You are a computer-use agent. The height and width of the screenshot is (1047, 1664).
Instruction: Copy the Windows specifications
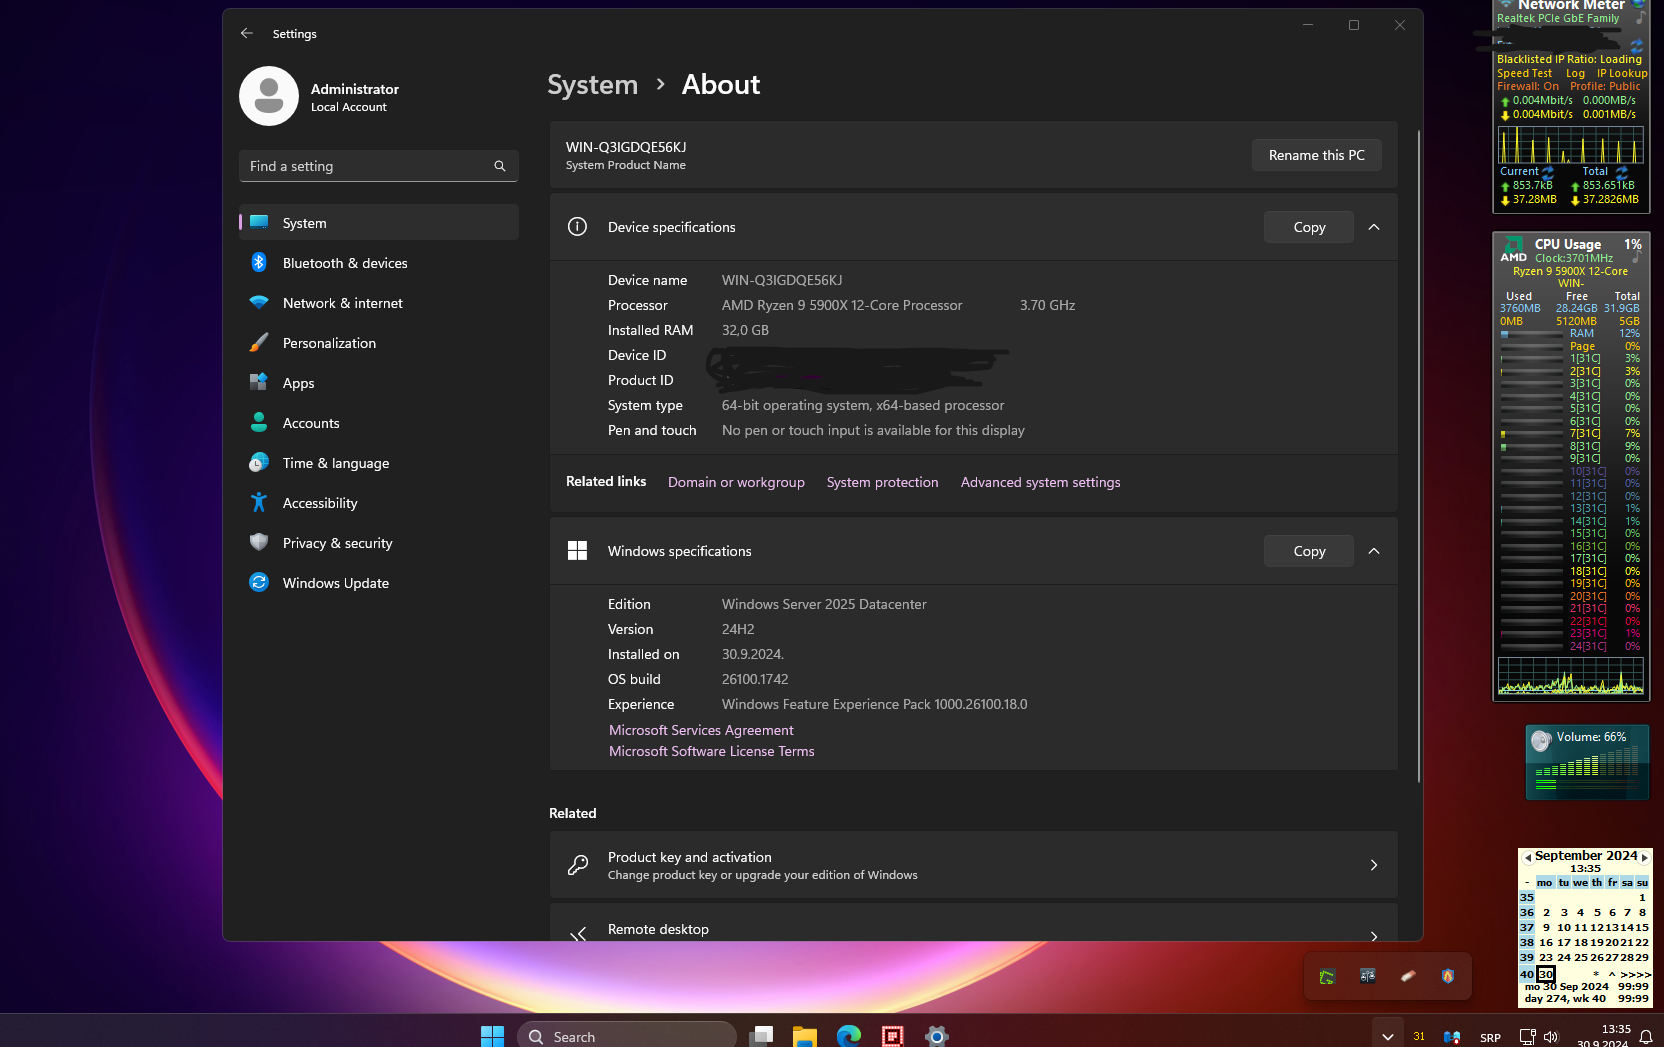(x=1309, y=551)
